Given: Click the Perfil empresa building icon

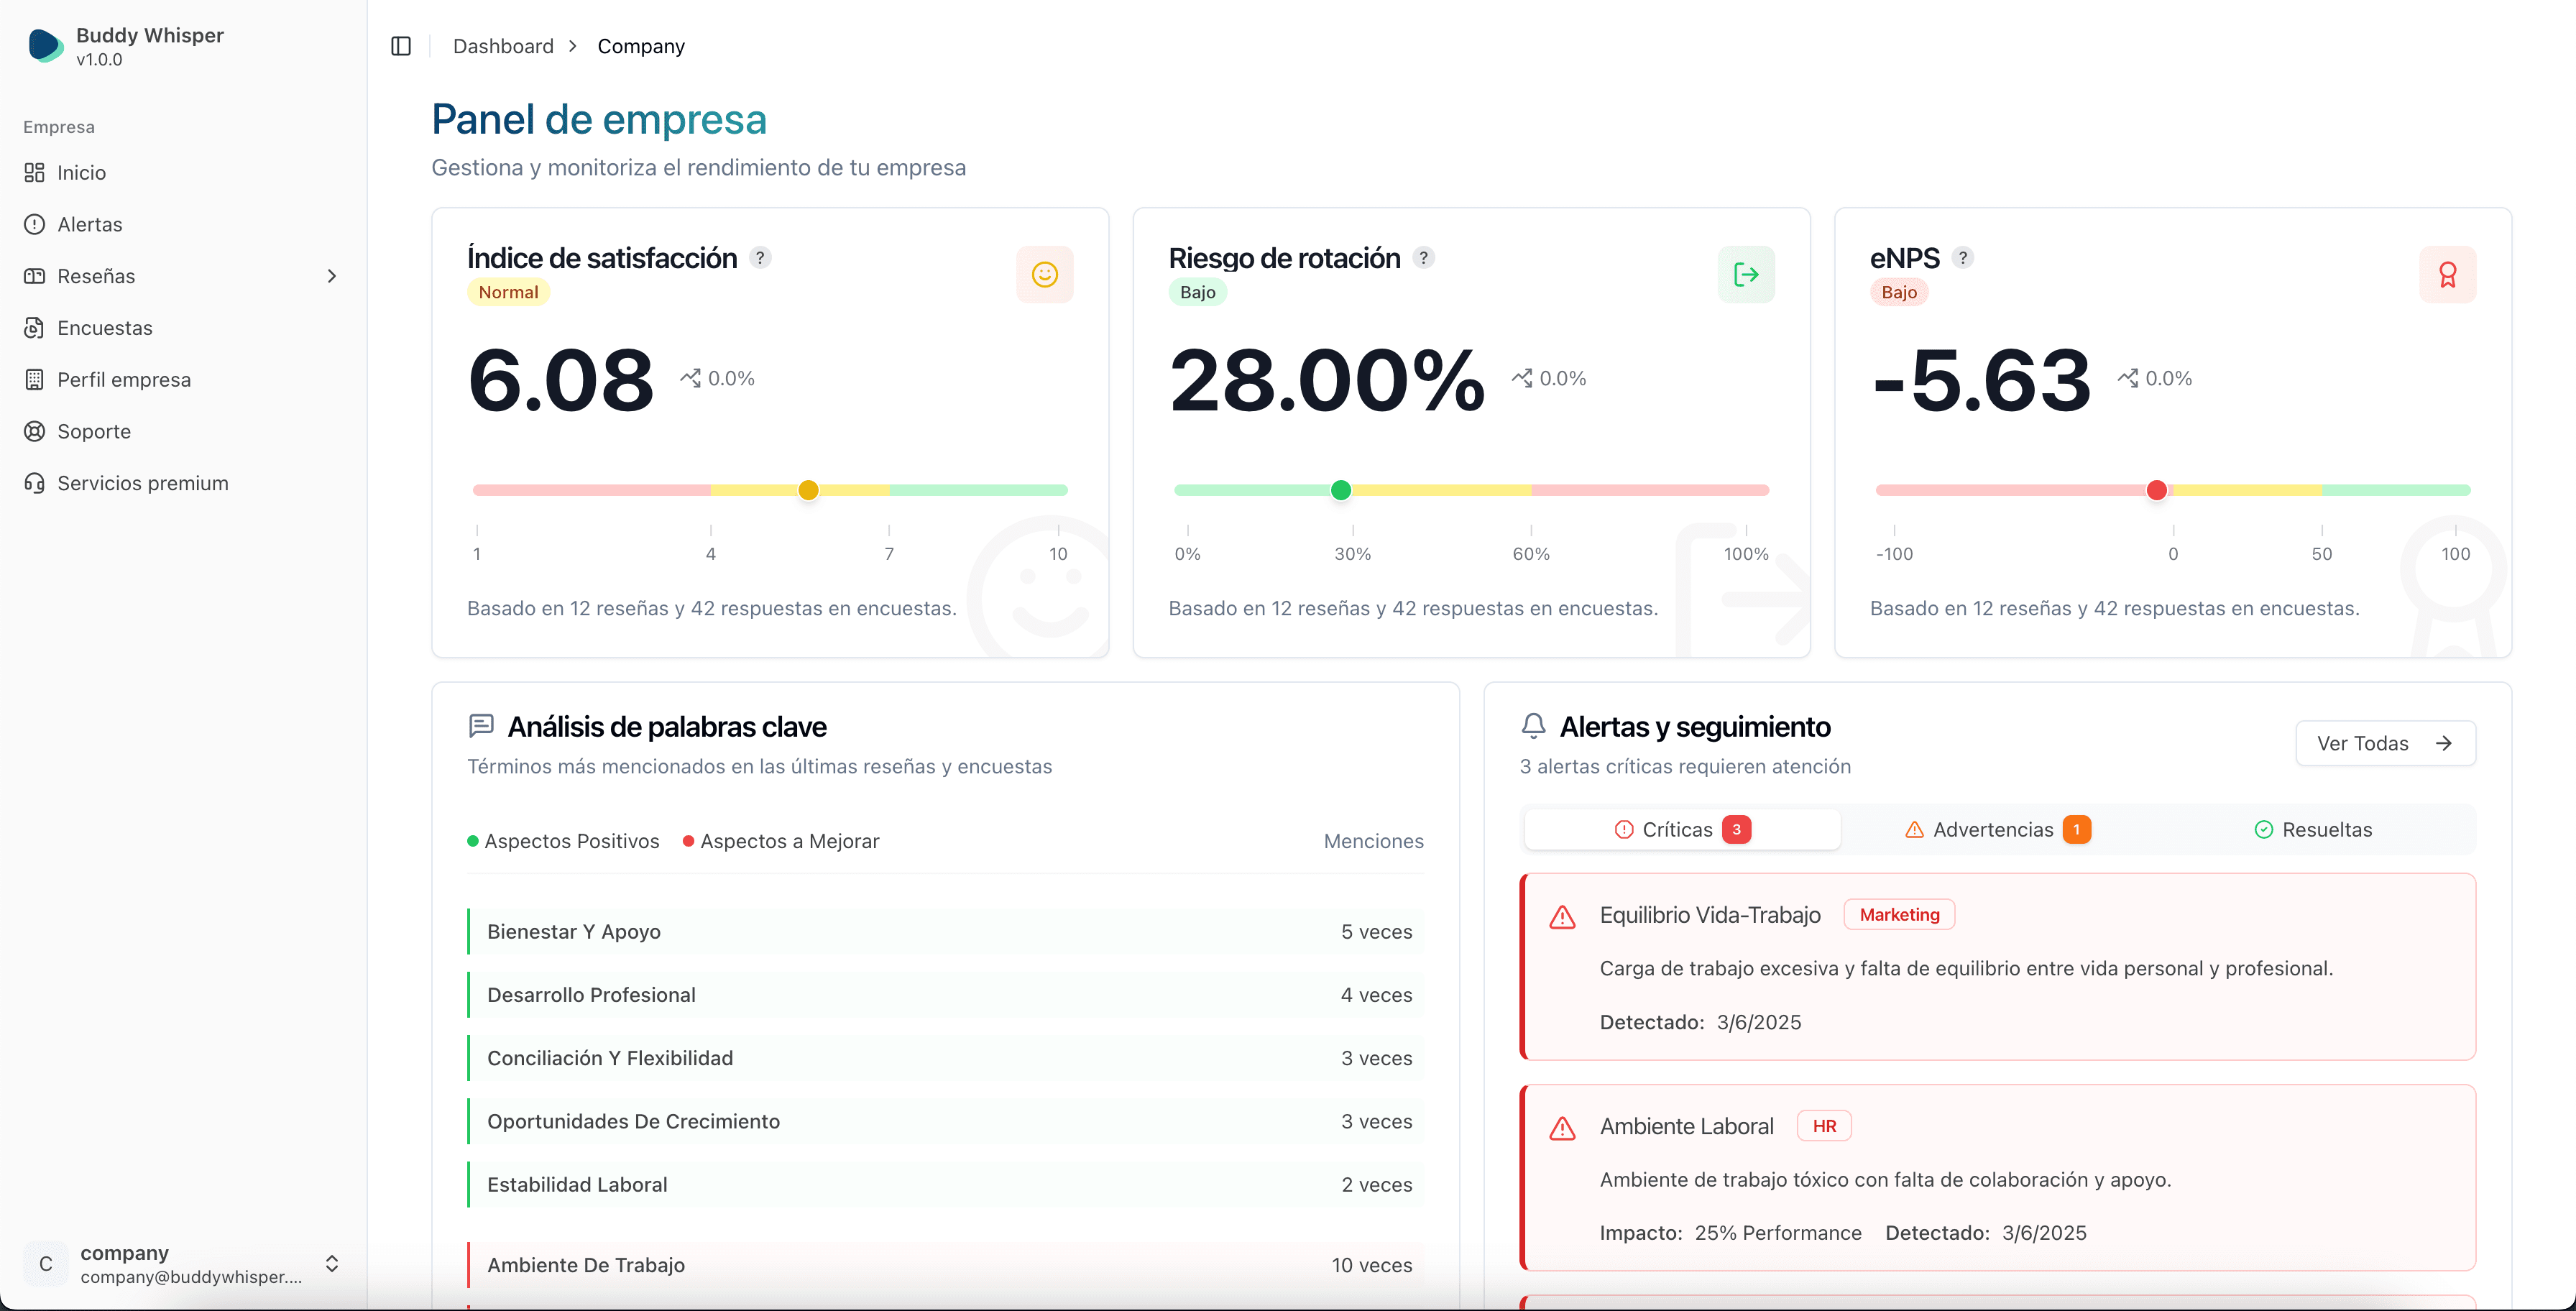Looking at the screenshot, I should pos(34,380).
